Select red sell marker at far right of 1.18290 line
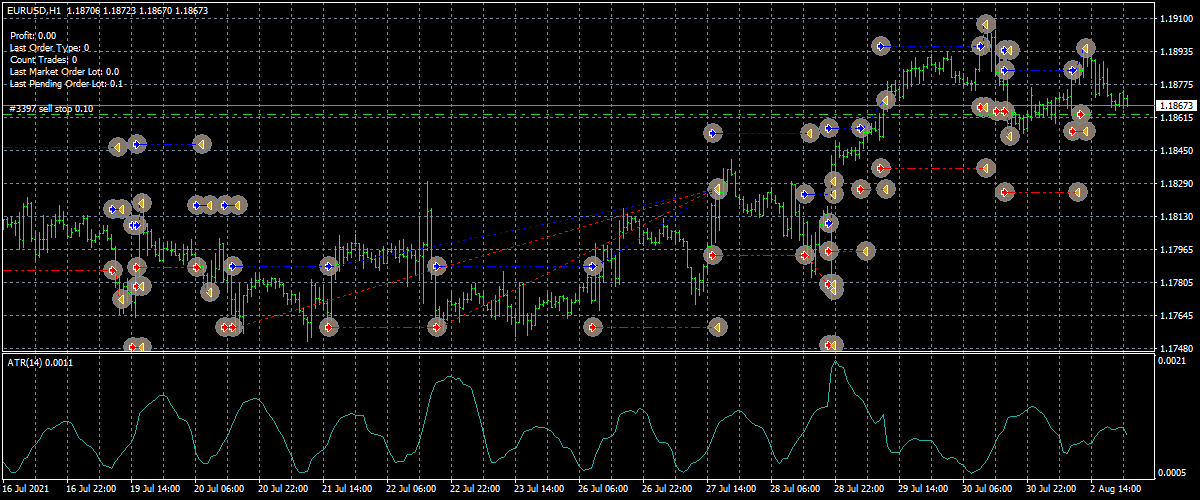 click(1077, 191)
